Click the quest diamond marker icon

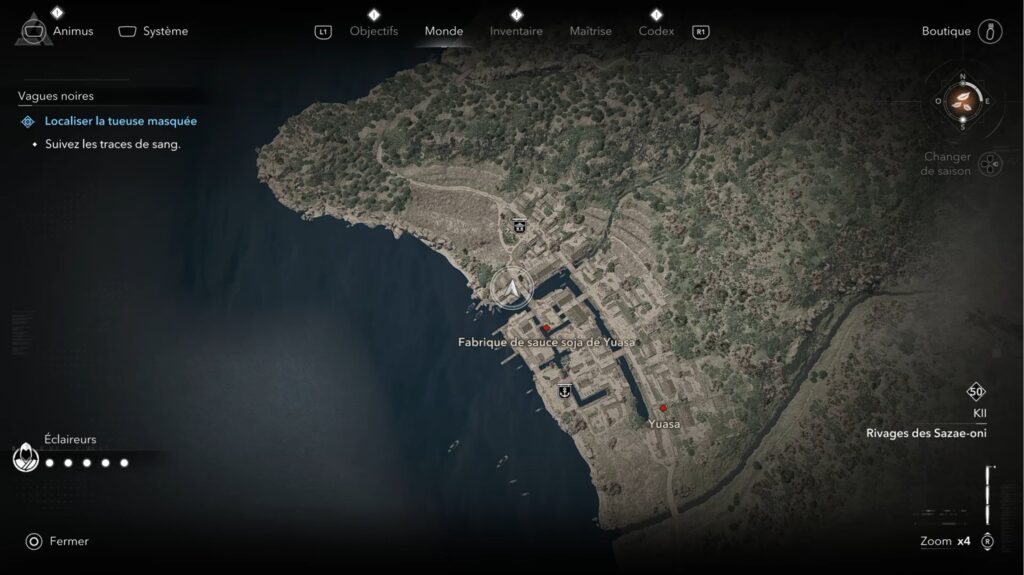27,122
